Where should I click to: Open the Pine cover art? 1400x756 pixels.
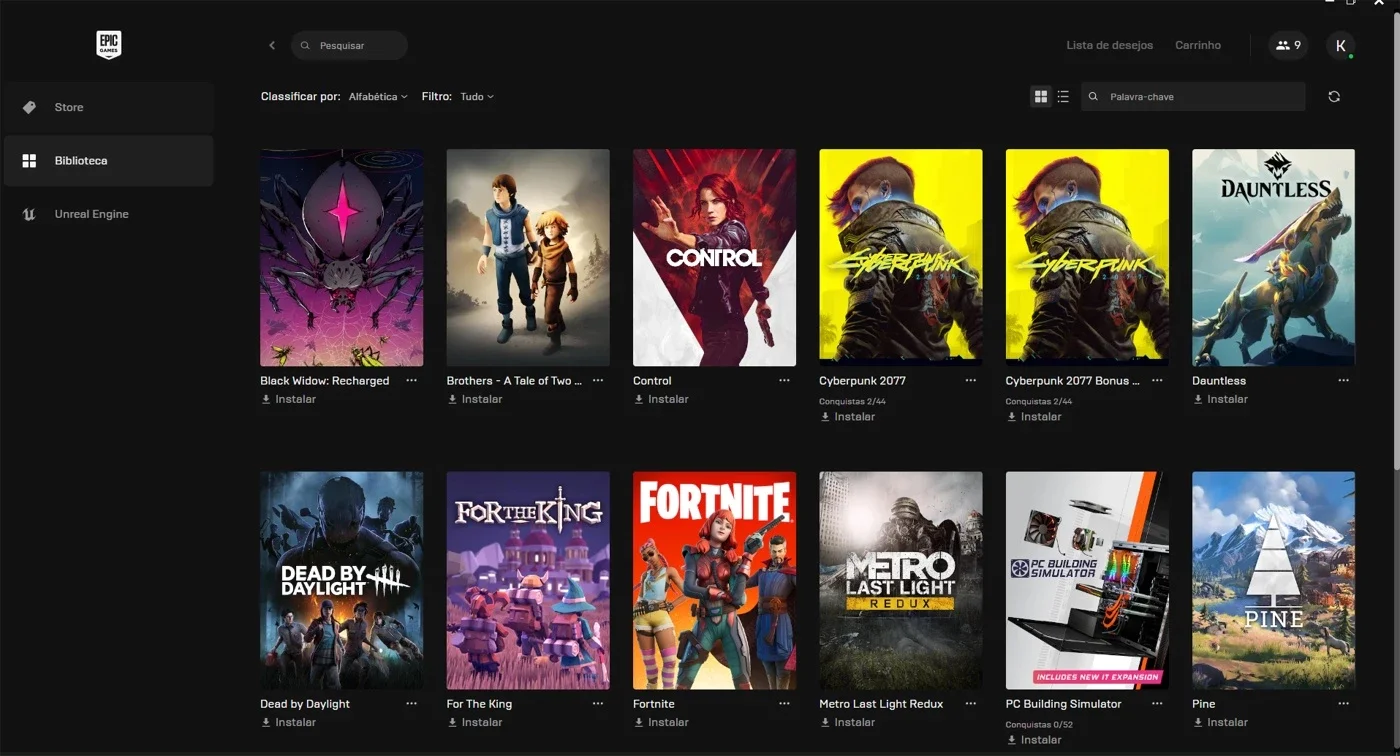click(1274, 581)
